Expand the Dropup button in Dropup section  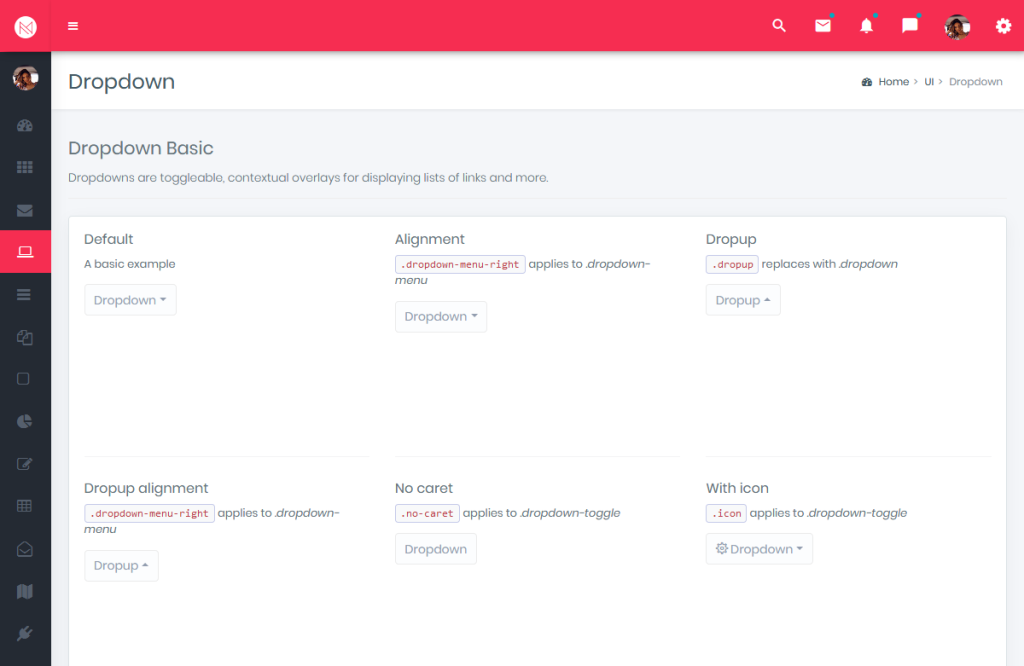(x=743, y=300)
